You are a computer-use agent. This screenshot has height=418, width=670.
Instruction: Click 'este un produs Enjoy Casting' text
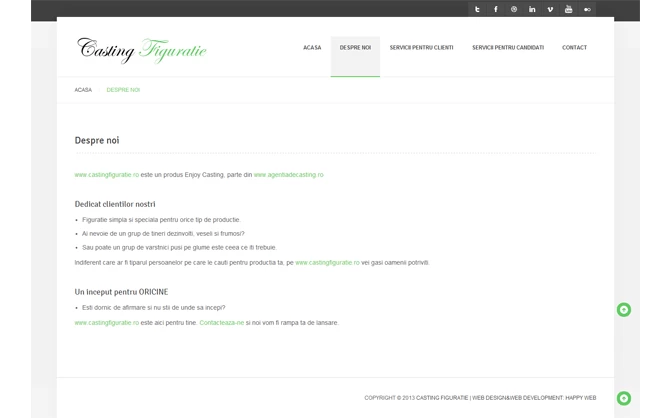[x=182, y=175]
